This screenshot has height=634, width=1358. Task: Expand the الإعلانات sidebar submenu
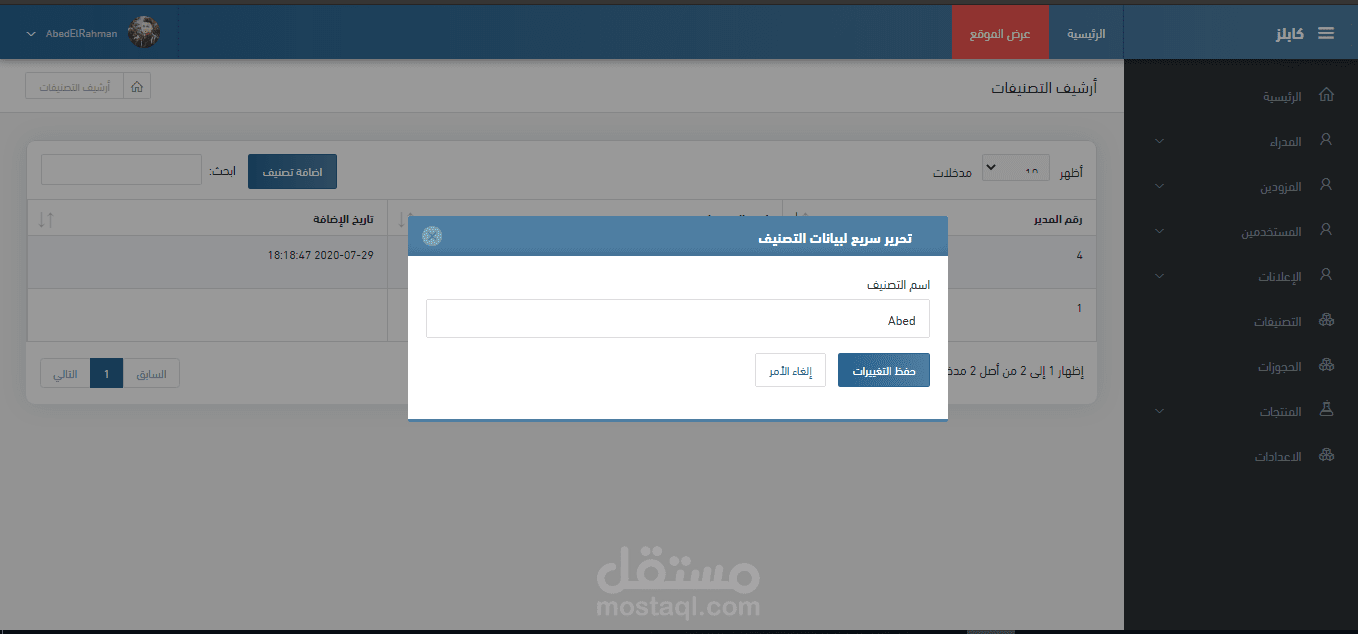coord(1159,276)
